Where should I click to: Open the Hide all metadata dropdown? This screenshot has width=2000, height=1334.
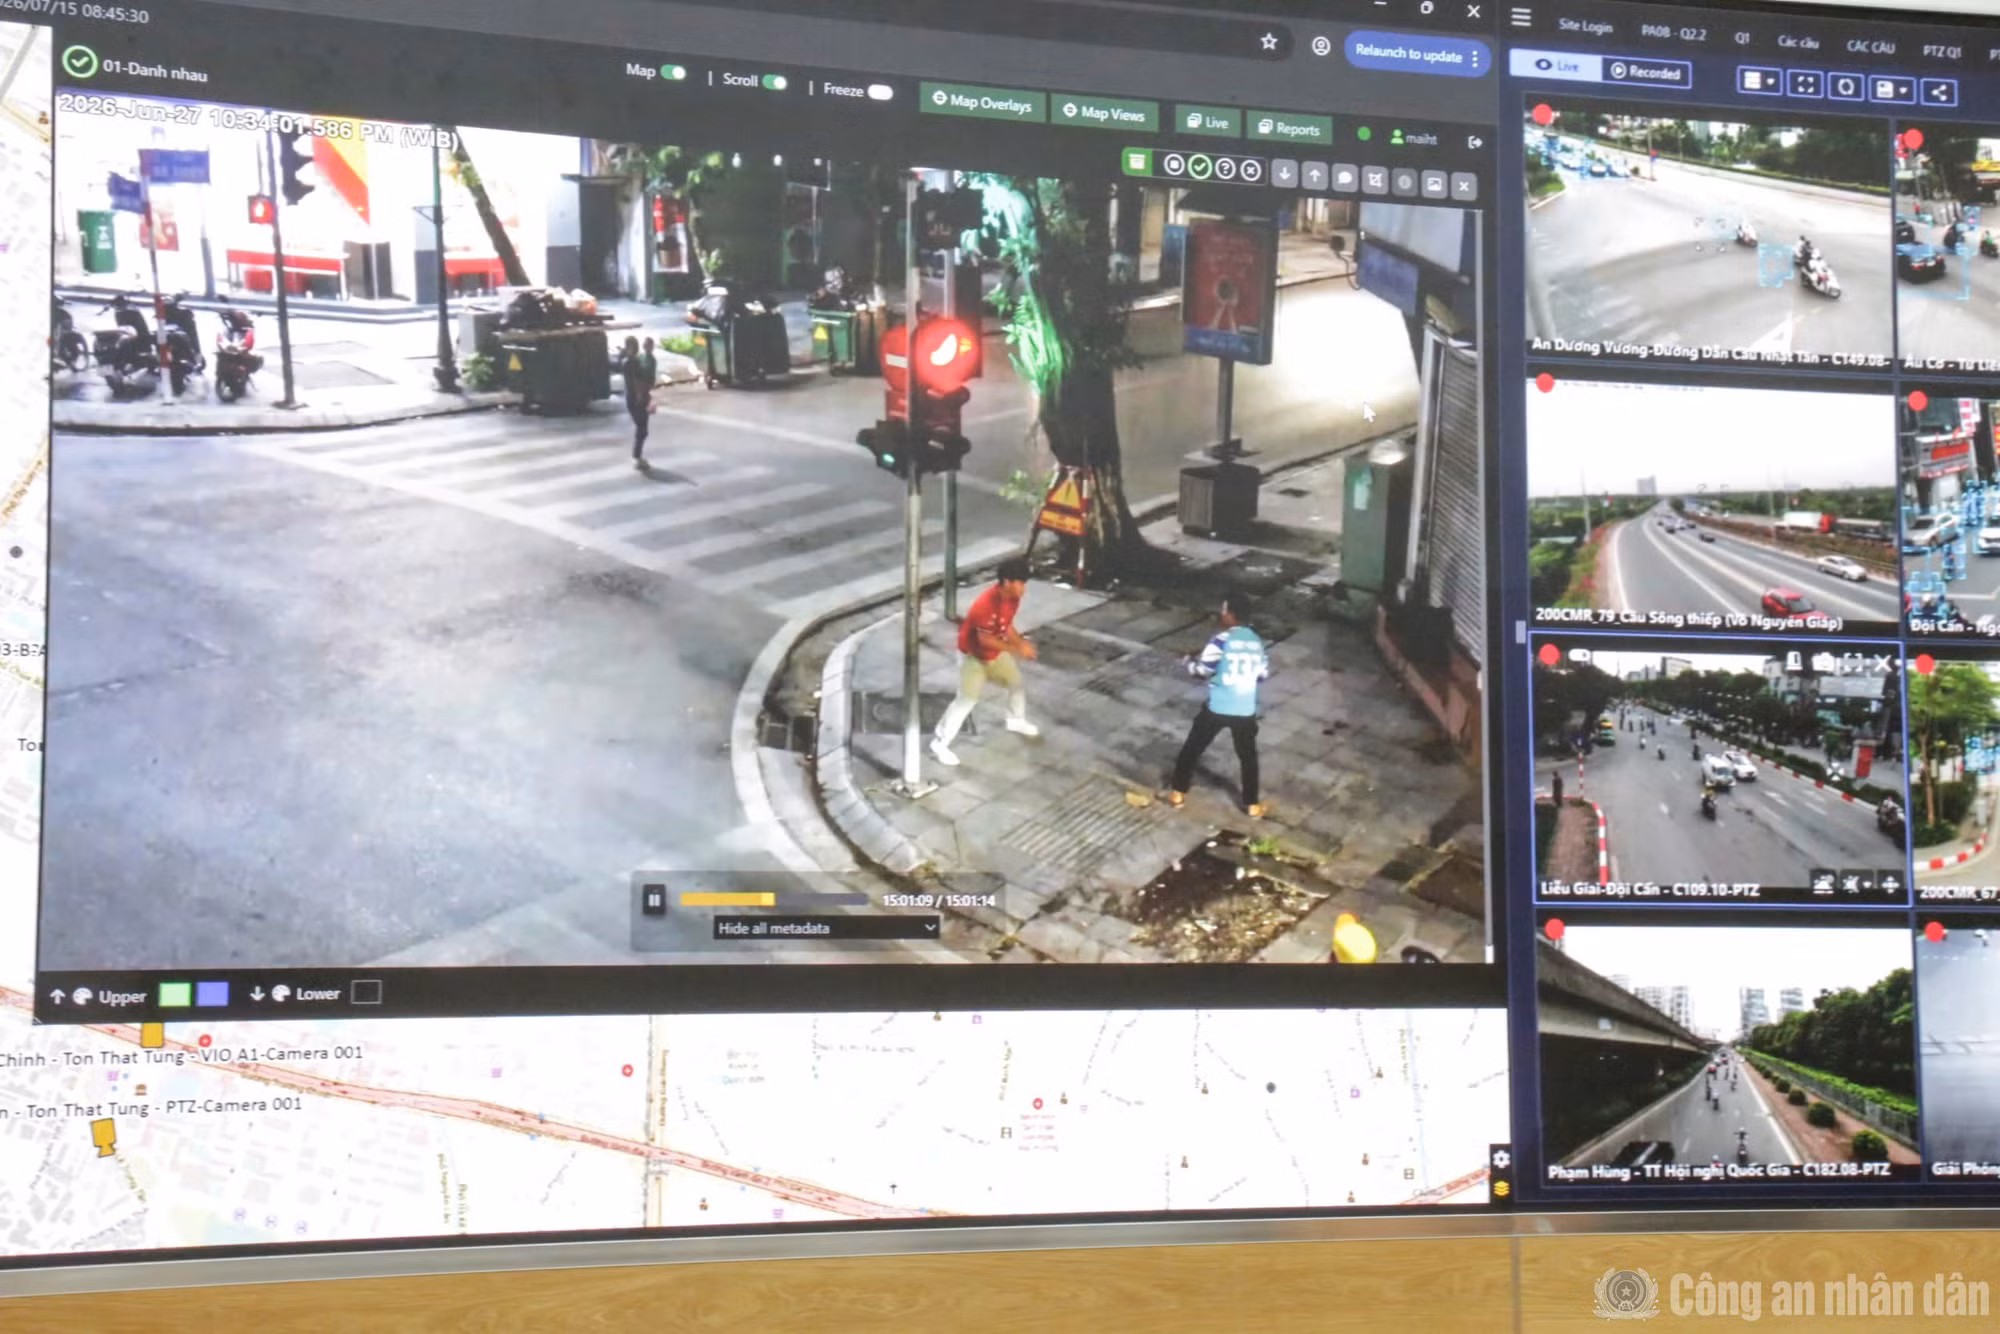(x=826, y=928)
